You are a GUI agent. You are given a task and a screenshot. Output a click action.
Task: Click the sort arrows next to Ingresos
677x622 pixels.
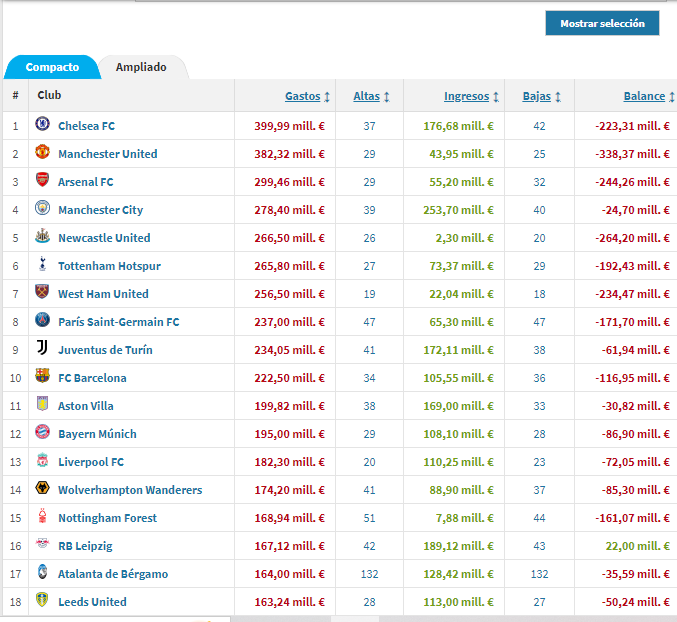pyautogui.click(x=496, y=97)
